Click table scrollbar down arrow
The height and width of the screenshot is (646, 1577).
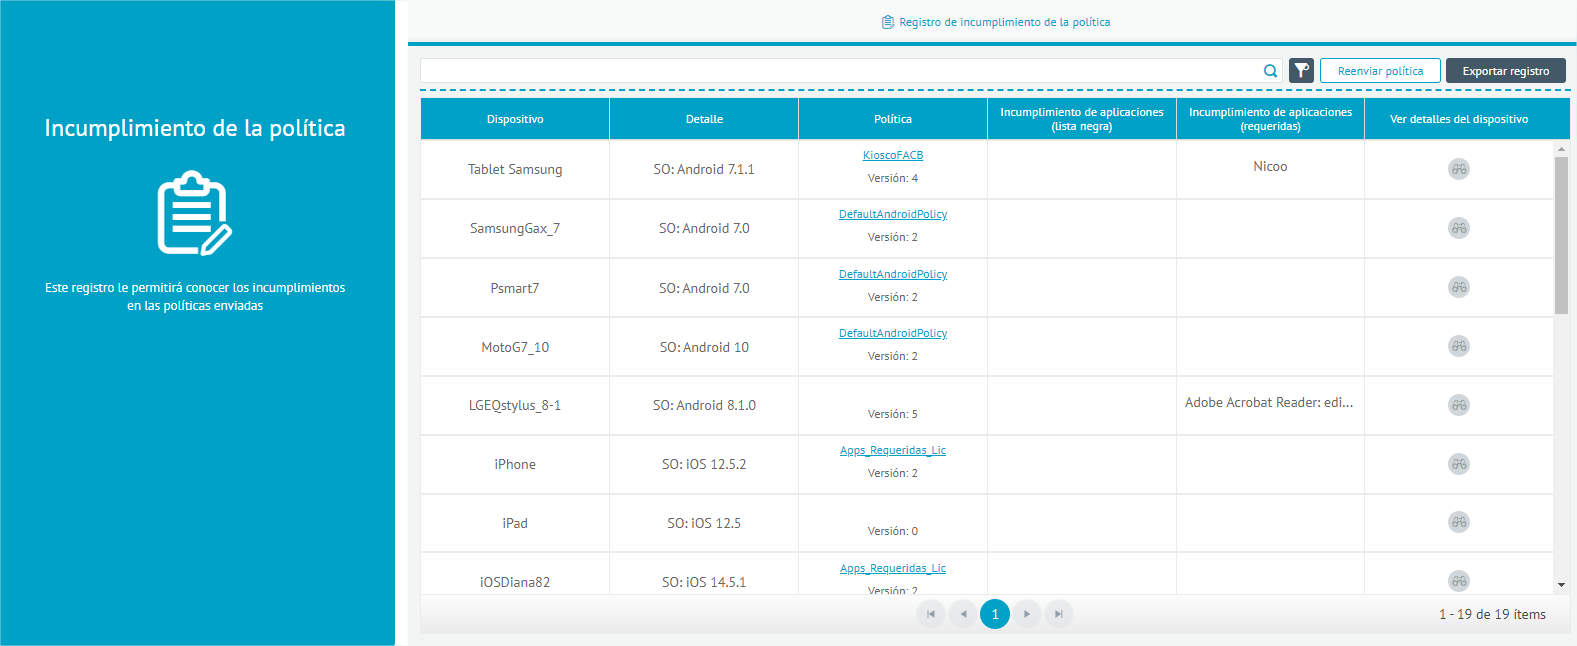[x=1561, y=585]
